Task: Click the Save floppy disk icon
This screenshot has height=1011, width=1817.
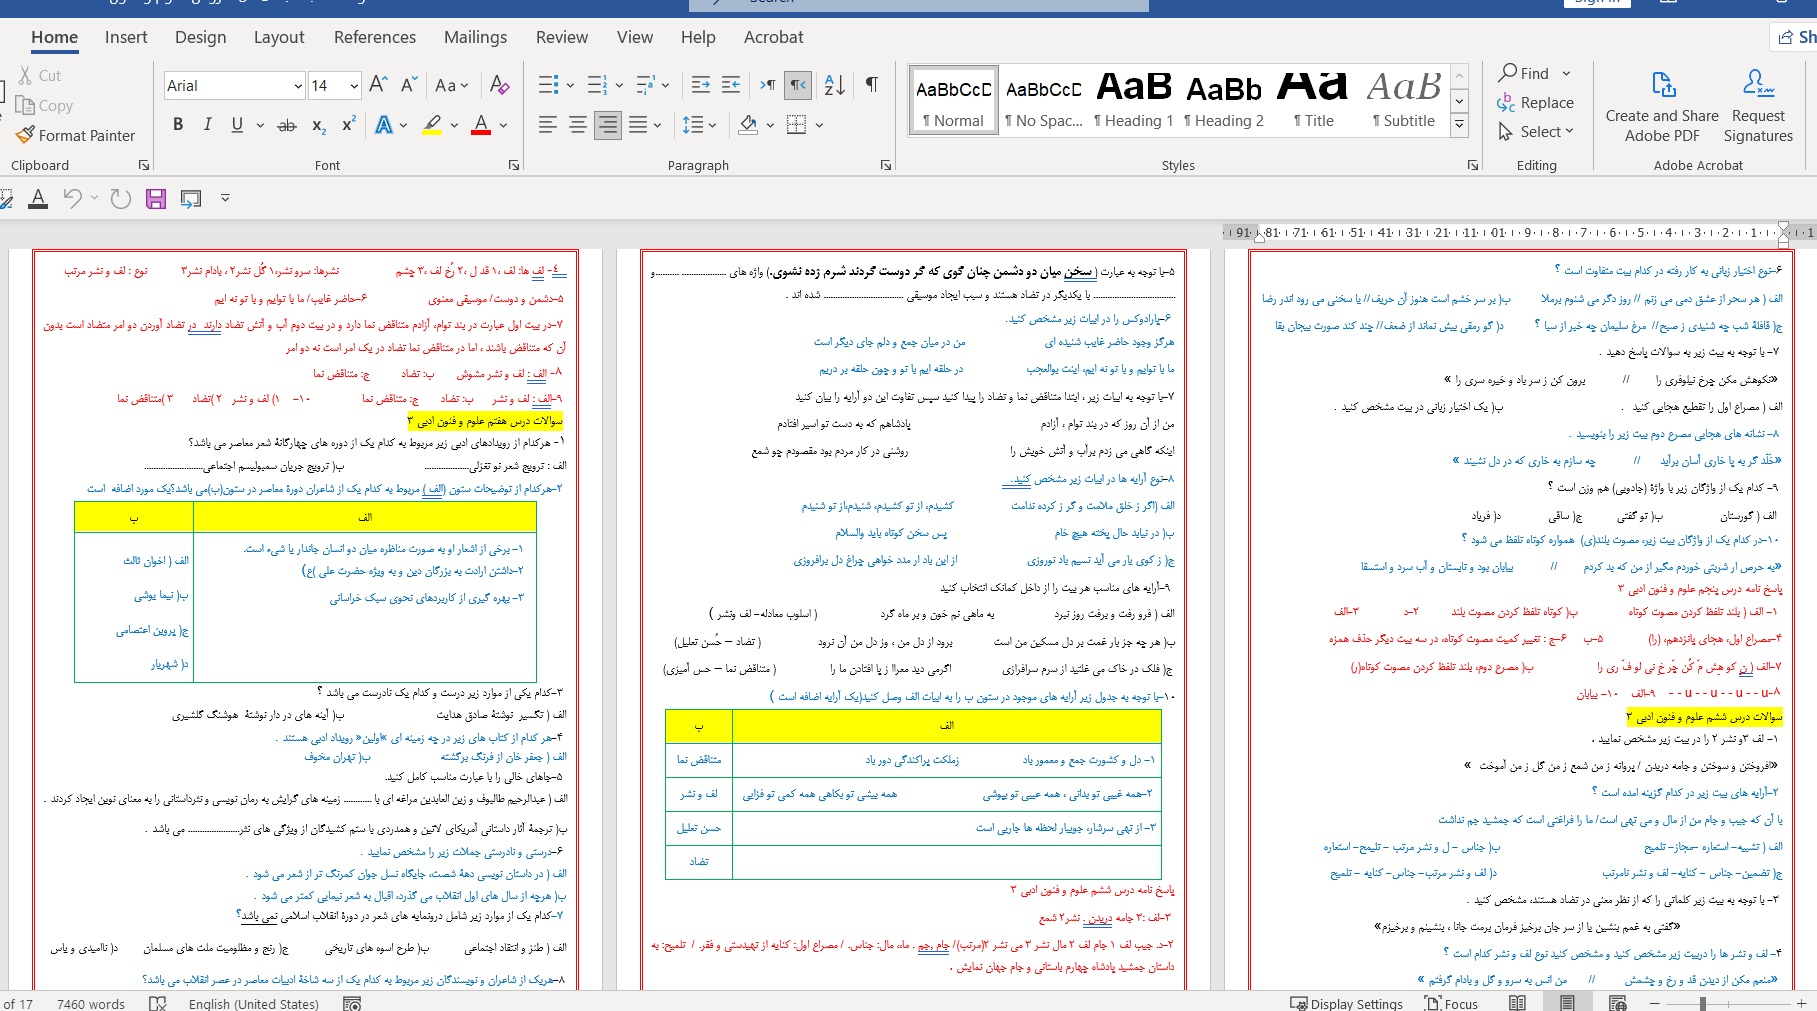Action: tap(156, 199)
